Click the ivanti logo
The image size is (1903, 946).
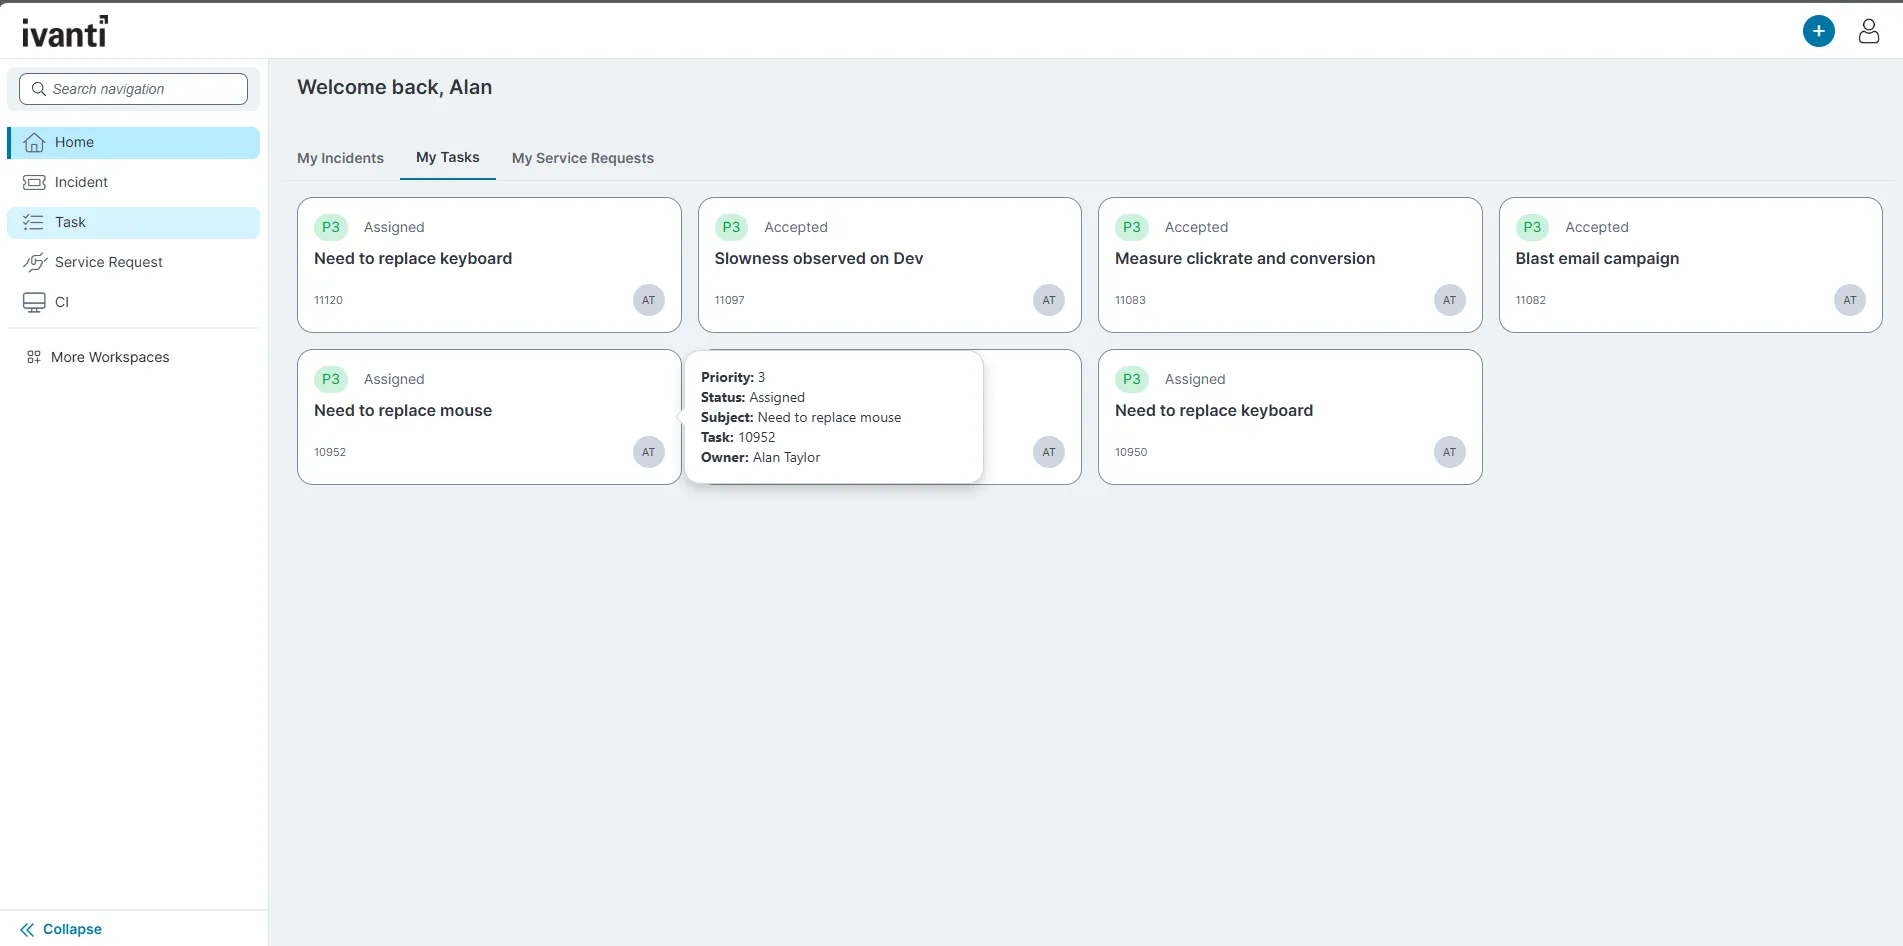coord(65,32)
